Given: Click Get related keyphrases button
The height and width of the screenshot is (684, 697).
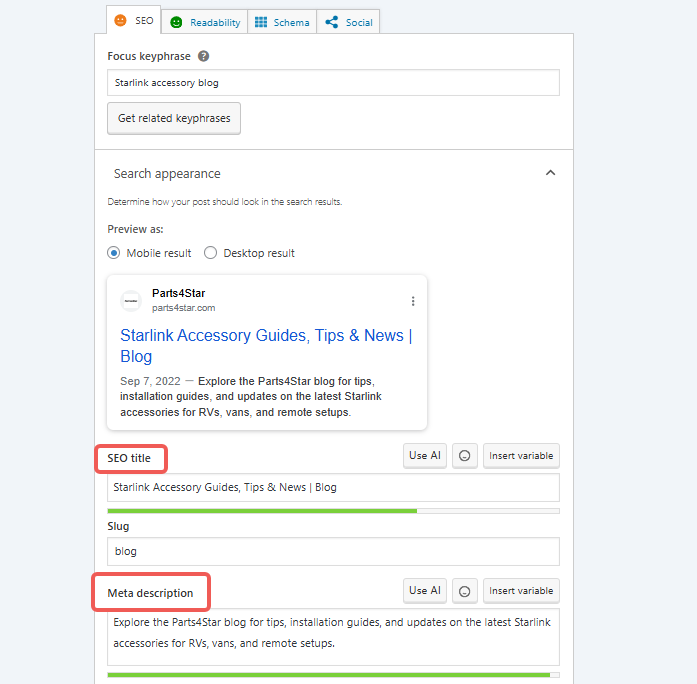Looking at the screenshot, I should [174, 118].
